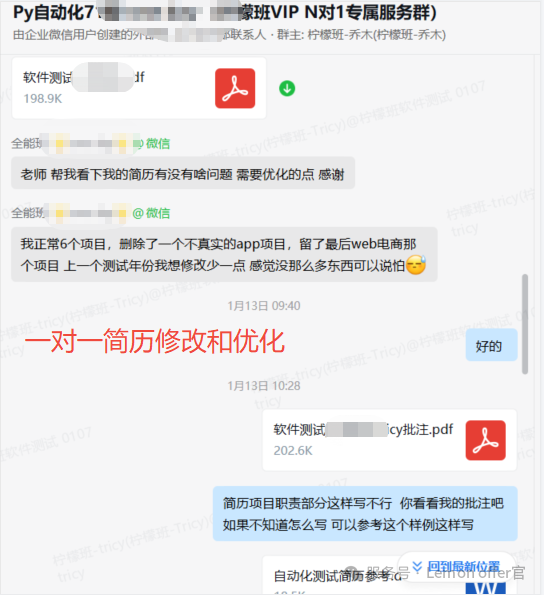Click the 1月13日 09:40 timestamp
The image size is (544, 595).
(x=264, y=306)
